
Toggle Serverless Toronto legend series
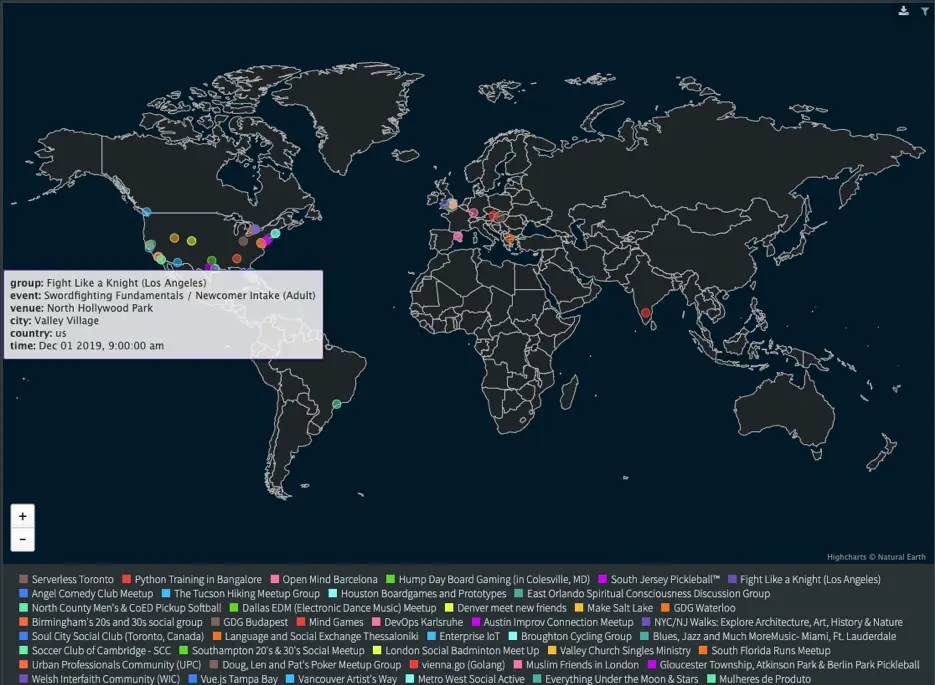point(72,579)
